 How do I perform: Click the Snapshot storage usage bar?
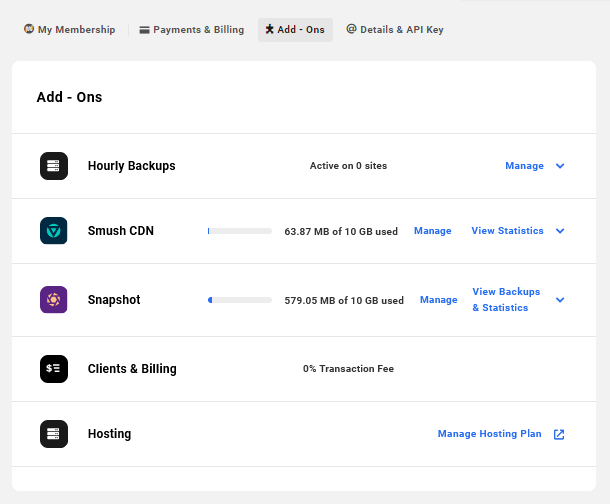point(239,300)
